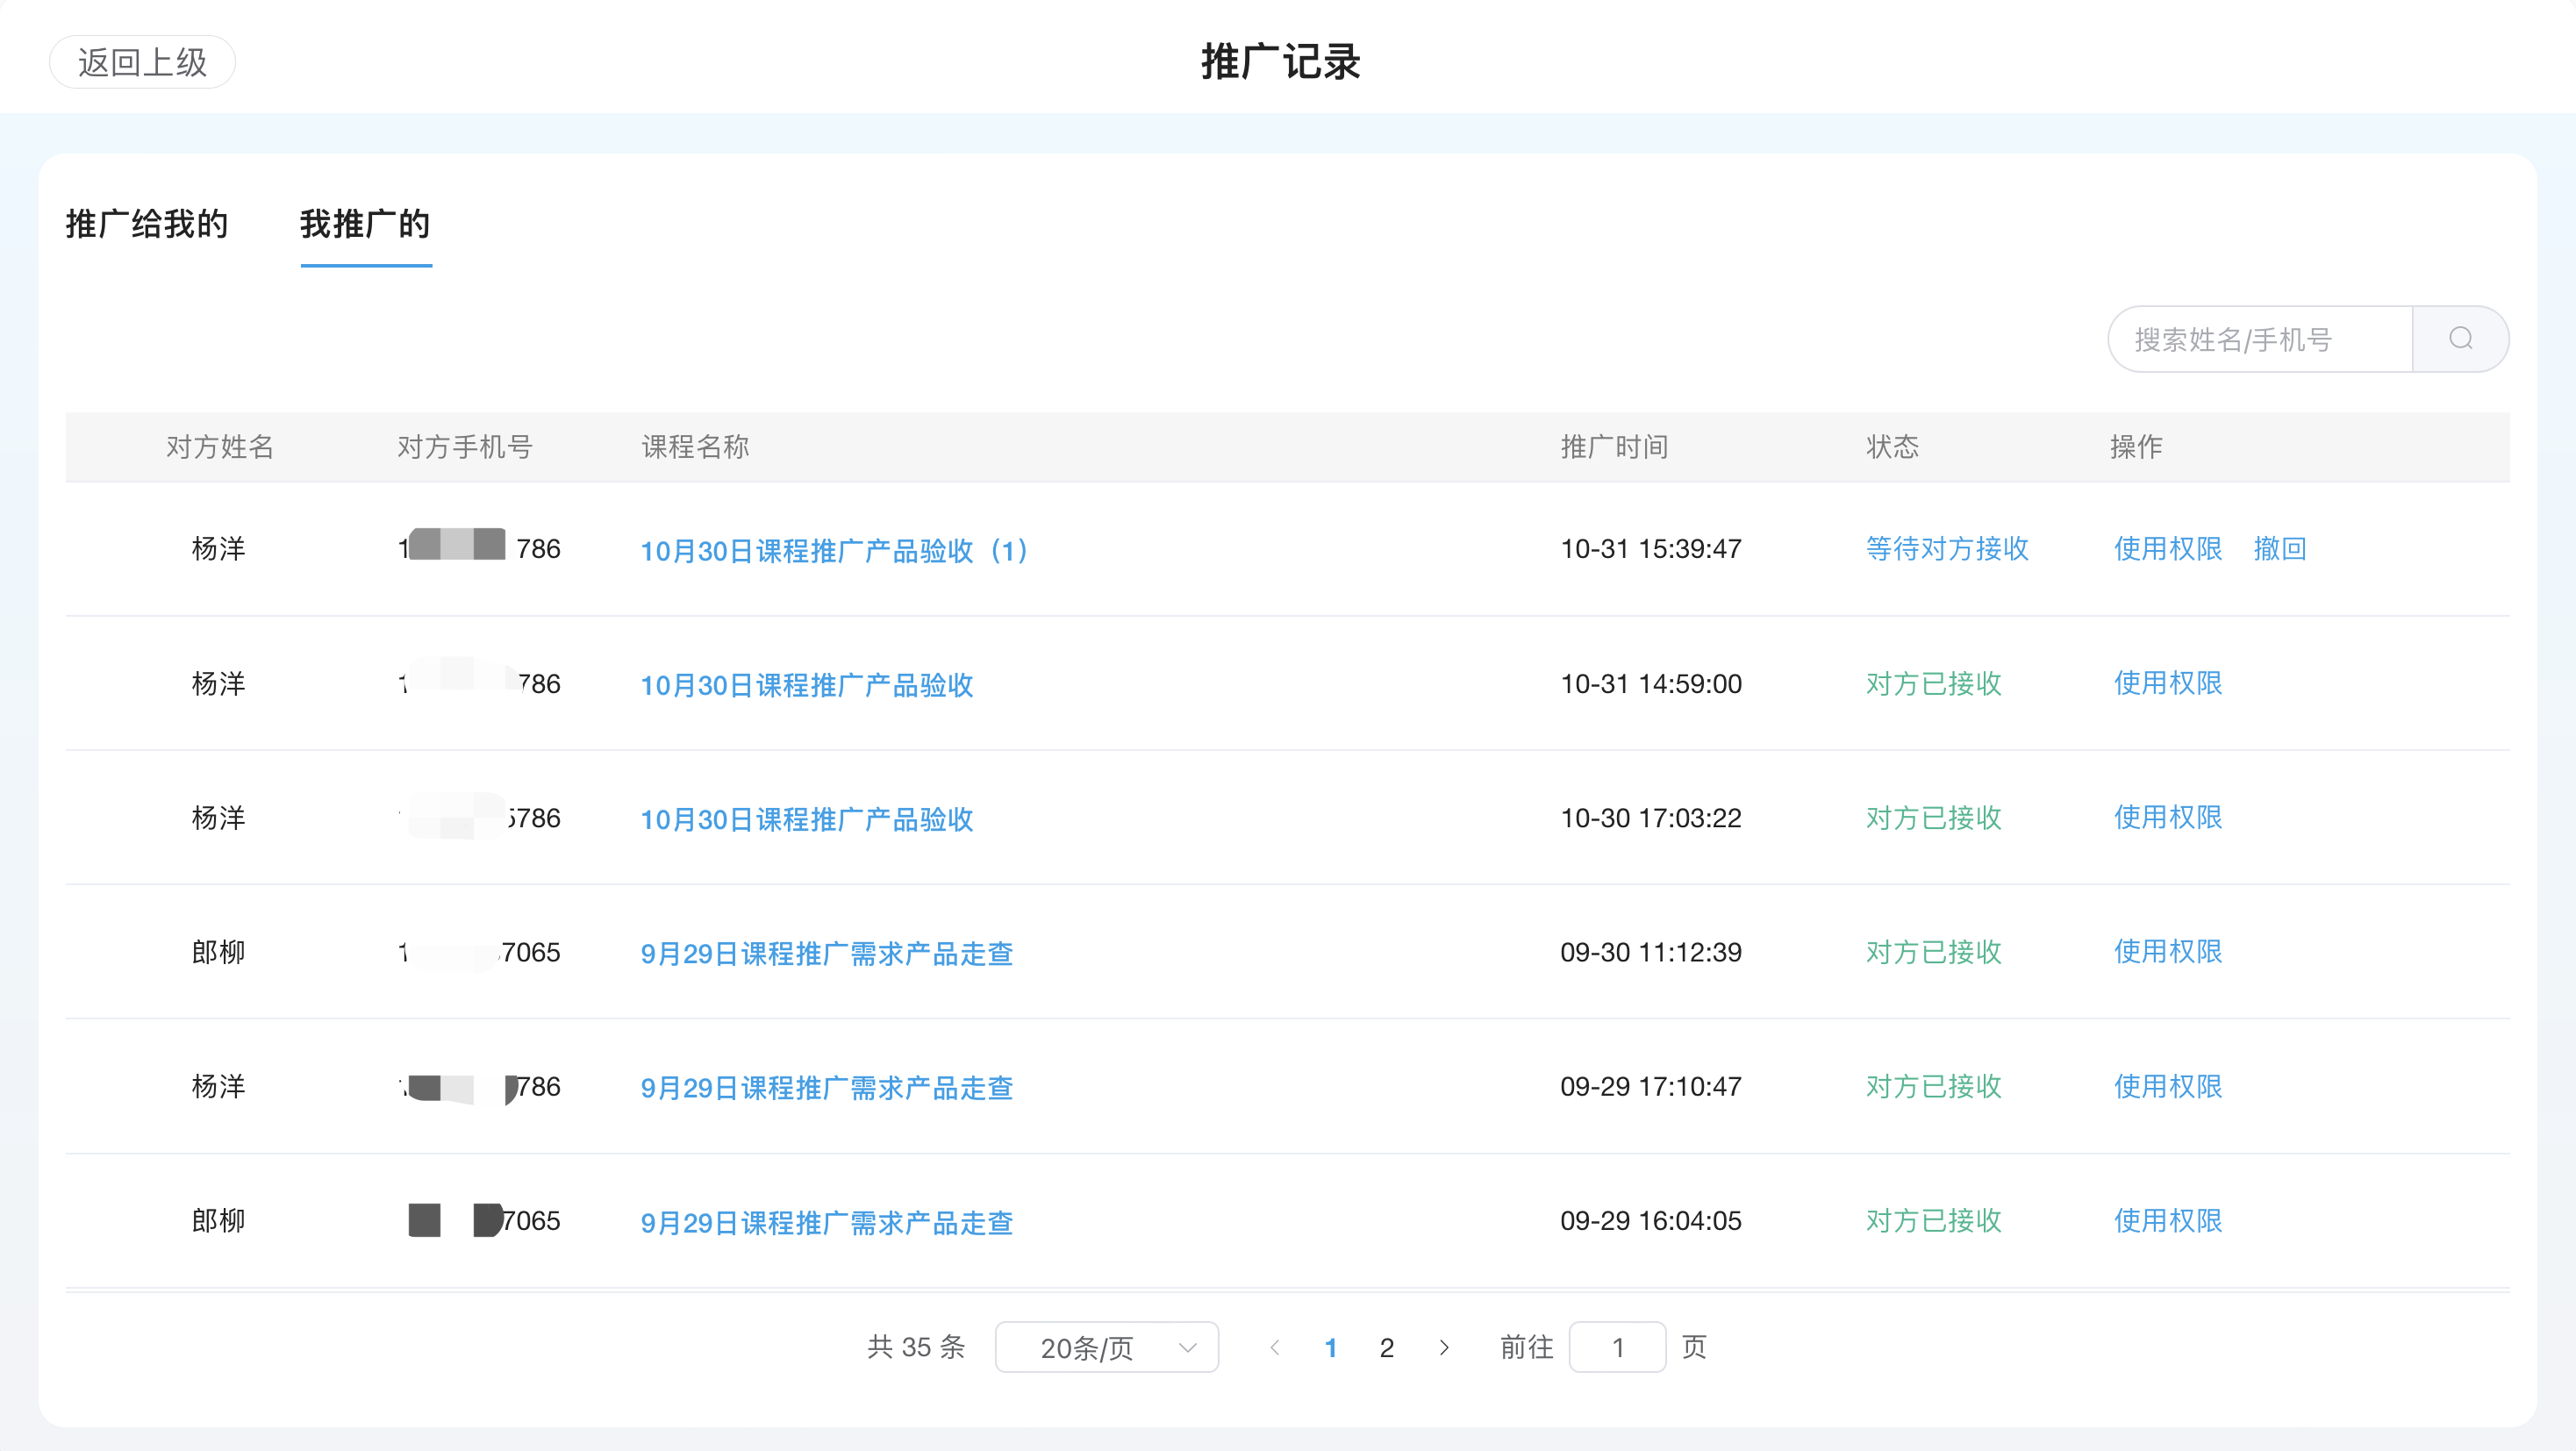Click 撤回 to recall the pending promotion

tap(2280, 548)
